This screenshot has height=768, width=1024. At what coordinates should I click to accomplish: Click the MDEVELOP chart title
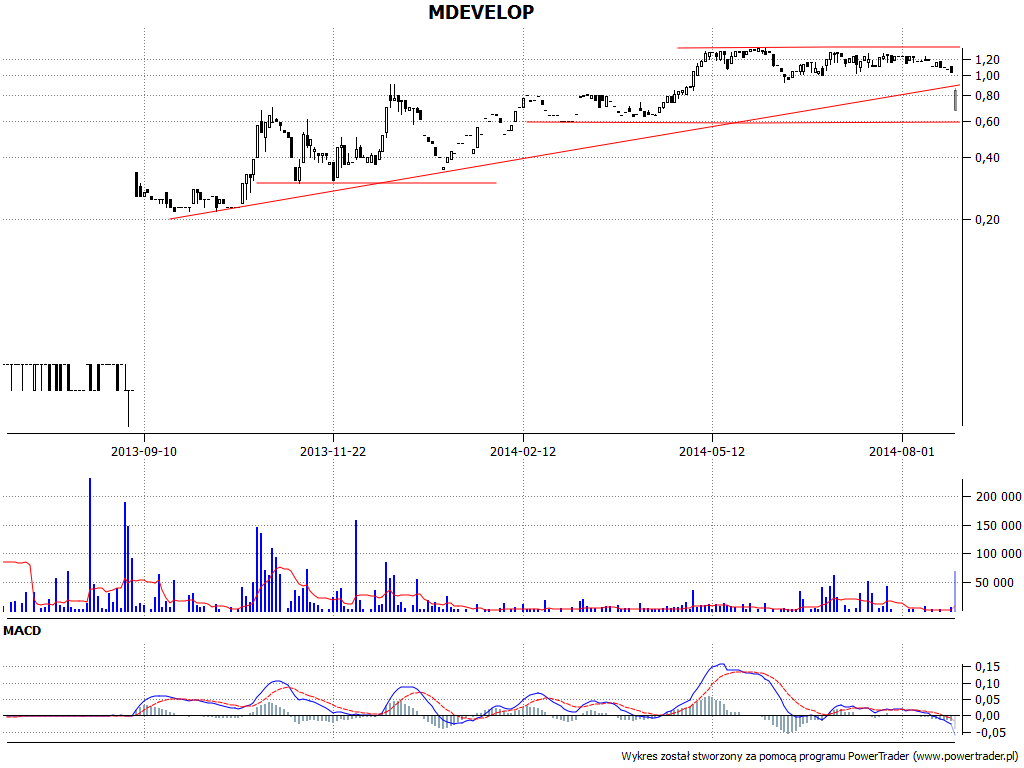[481, 13]
